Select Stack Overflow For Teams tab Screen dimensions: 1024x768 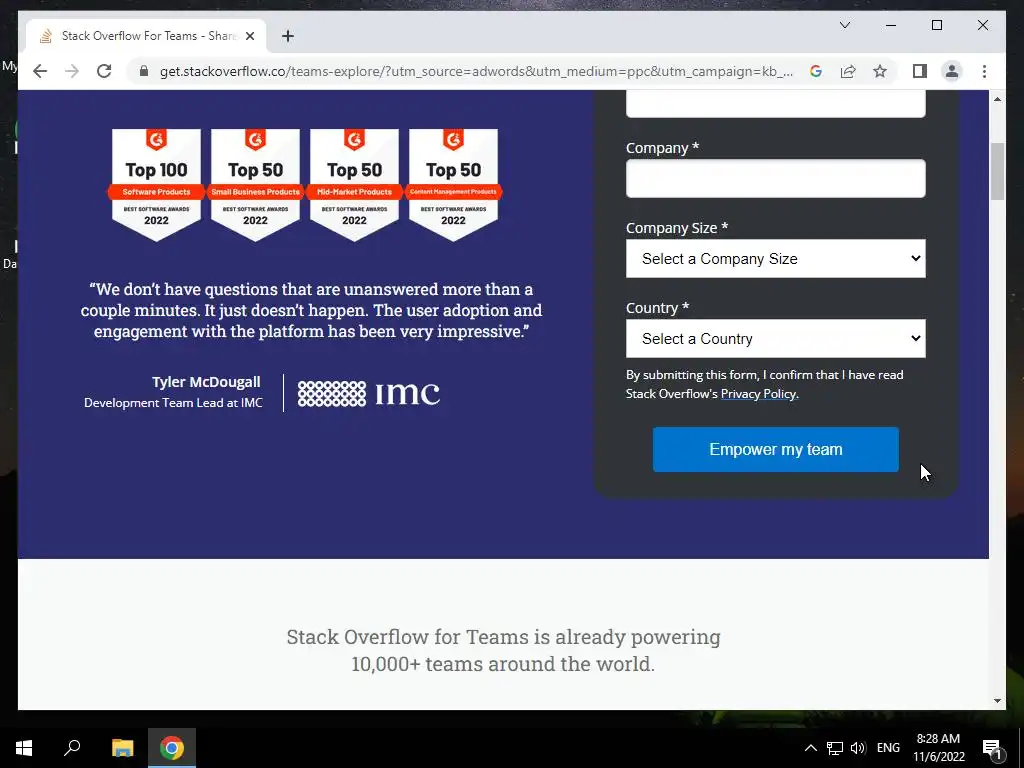146,36
